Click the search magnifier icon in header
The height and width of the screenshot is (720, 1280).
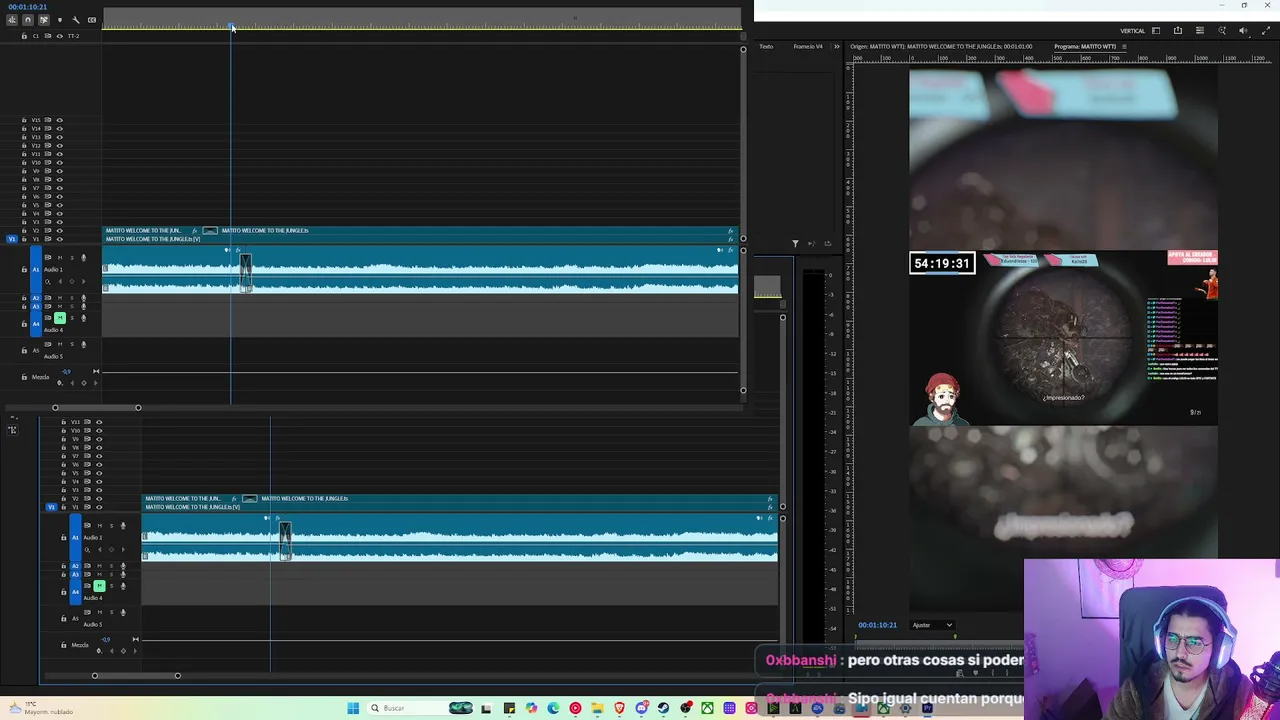[x=1222, y=31]
